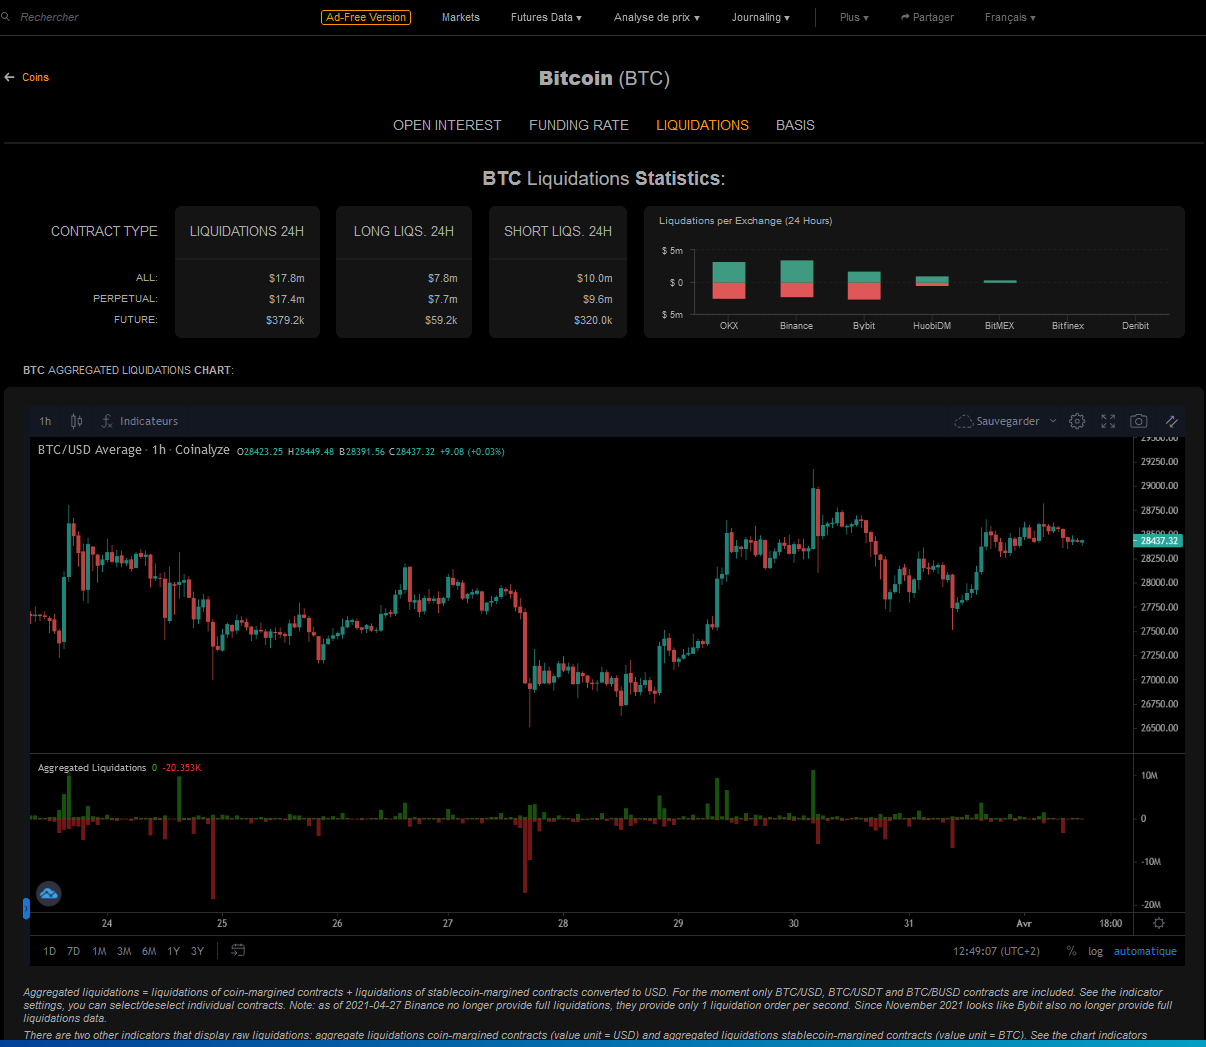Viewport: 1206px width, 1047px height.
Task: Go back to Coins
Action: click(35, 77)
